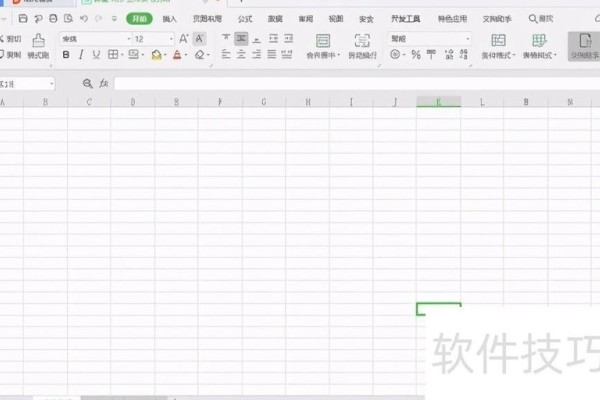This screenshot has width=600, height=400.
Task: Open the Document Assistant highlighted ribbon button
Action: [584, 46]
